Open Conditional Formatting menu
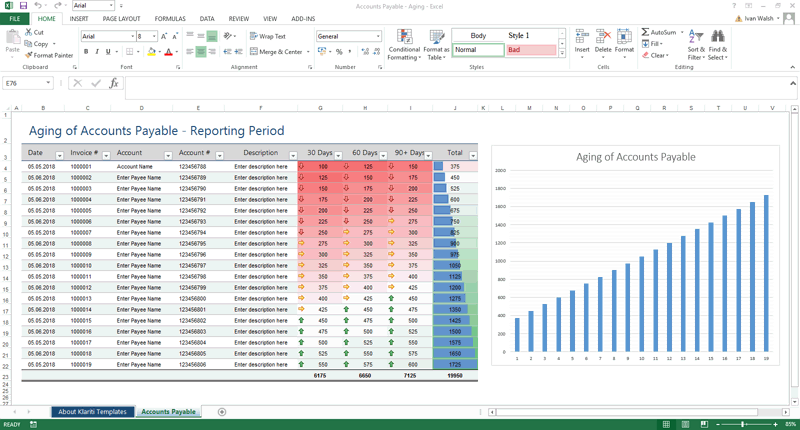 click(404, 38)
